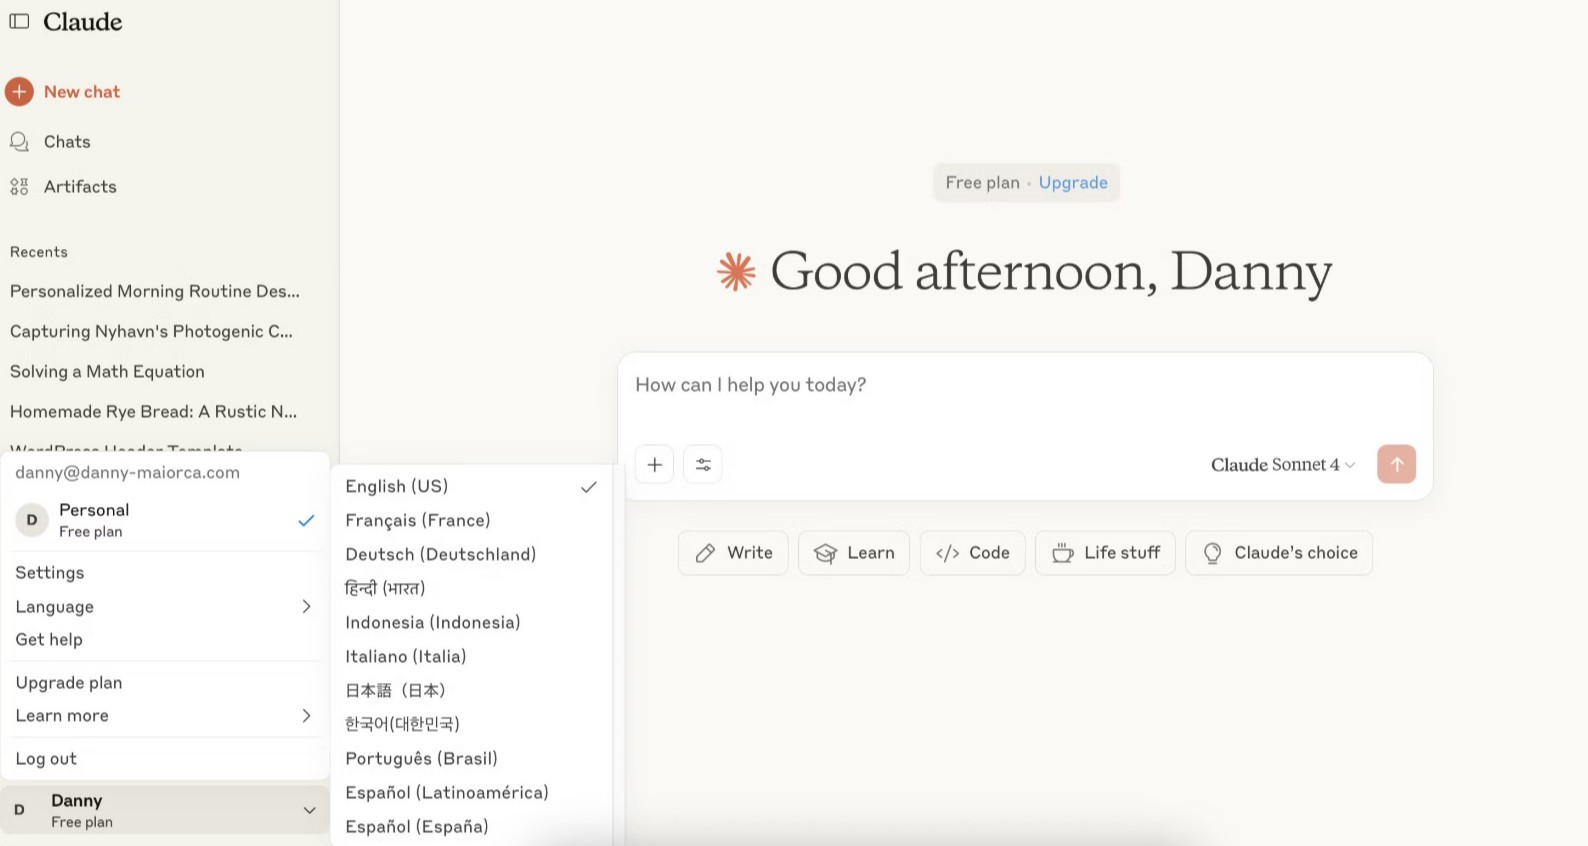This screenshot has height=846, width=1588.
Task: Choose Log out in account menu
Action: click(x=46, y=759)
